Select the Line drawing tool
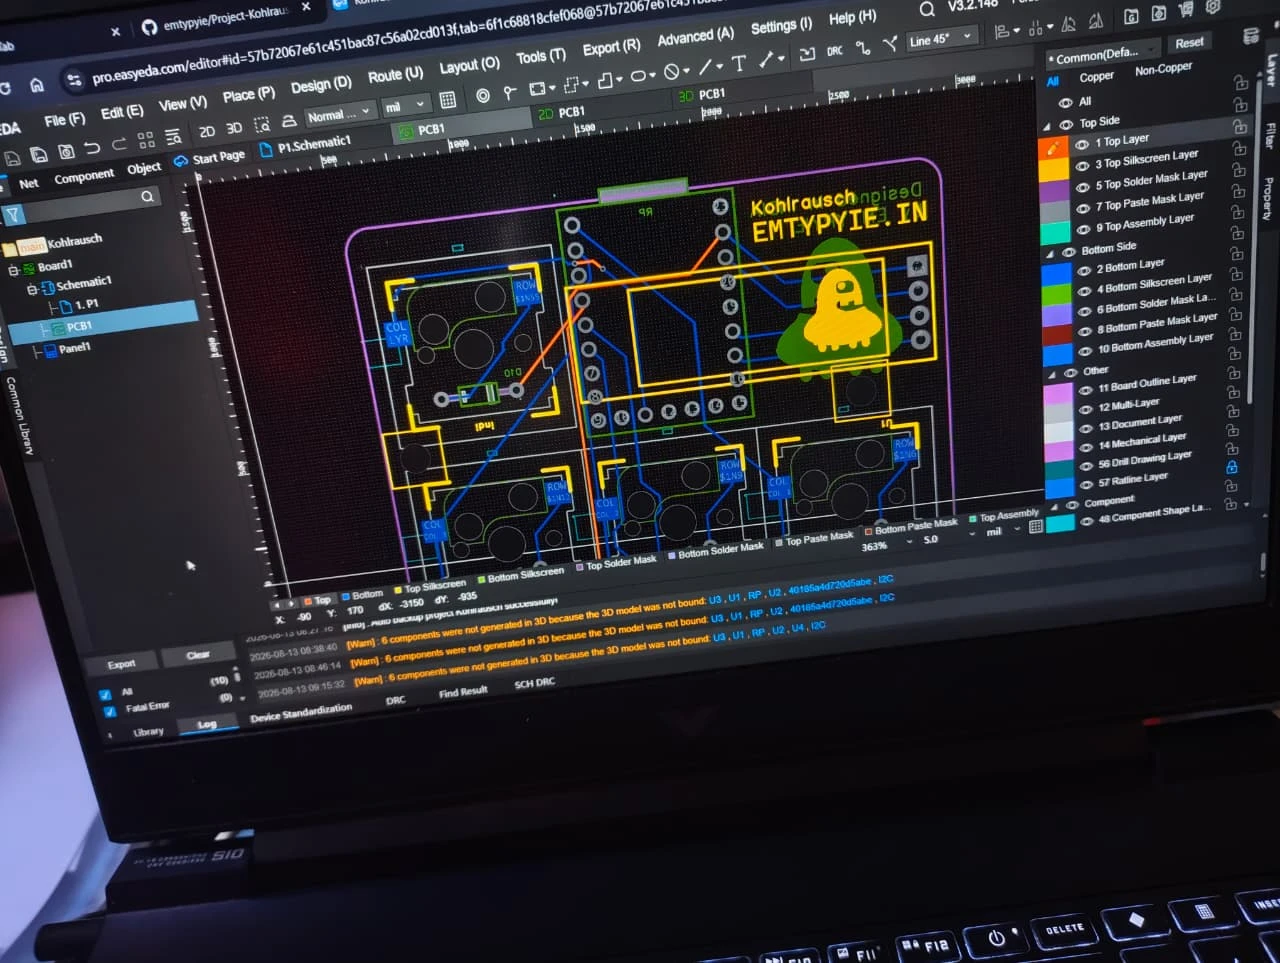This screenshot has height=963, width=1280. tap(705, 67)
